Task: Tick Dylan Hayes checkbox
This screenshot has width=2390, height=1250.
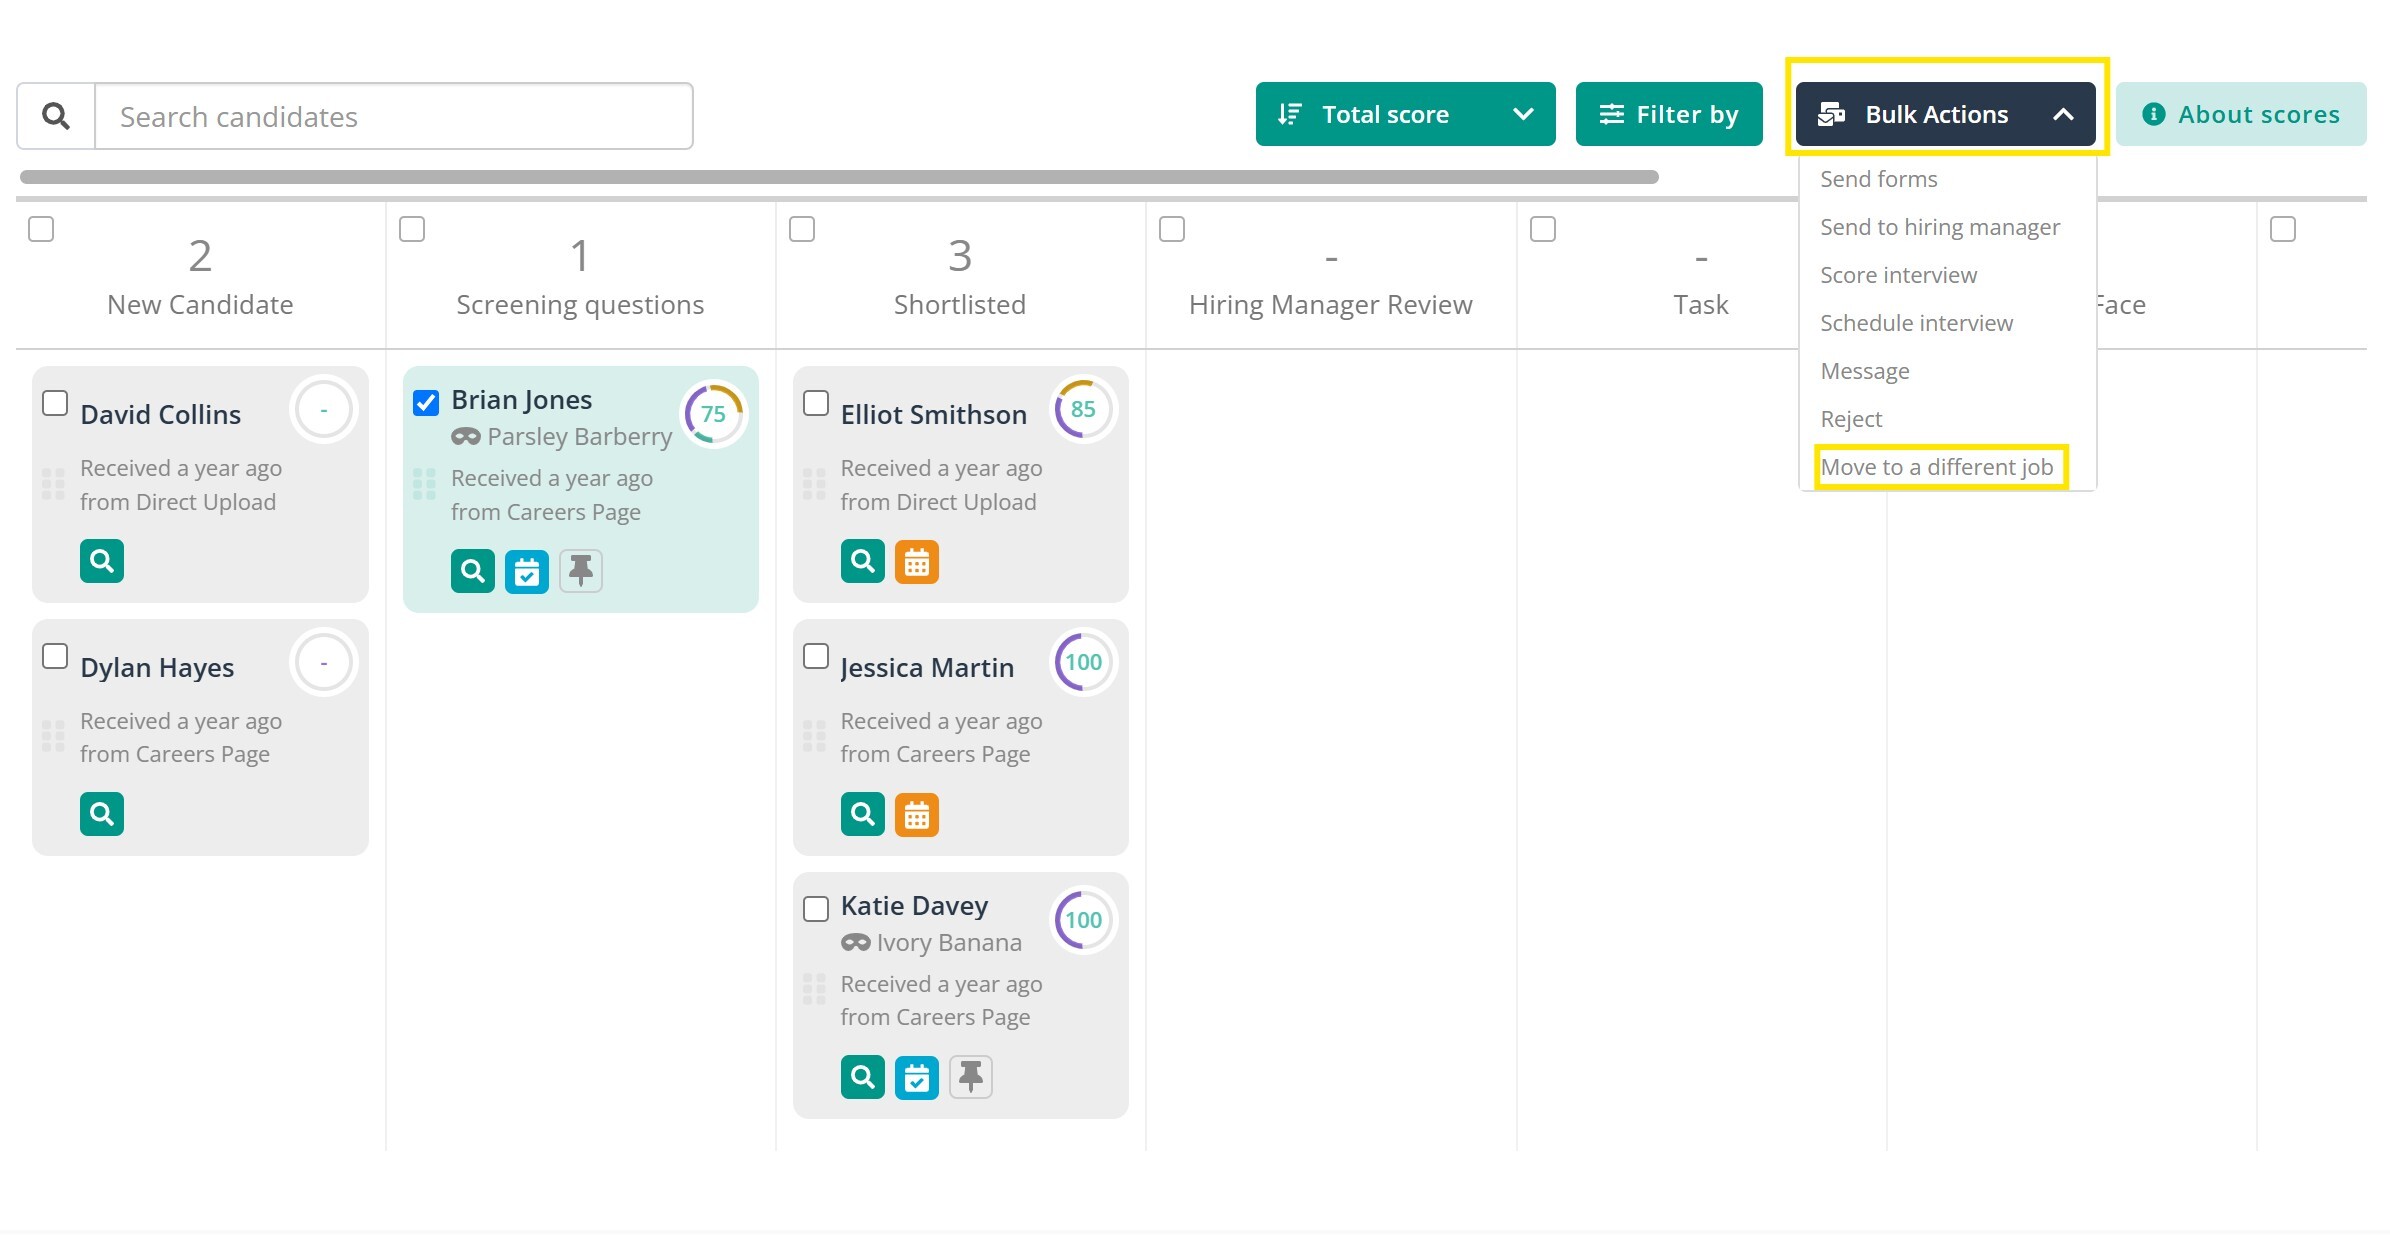Action: (x=55, y=656)
